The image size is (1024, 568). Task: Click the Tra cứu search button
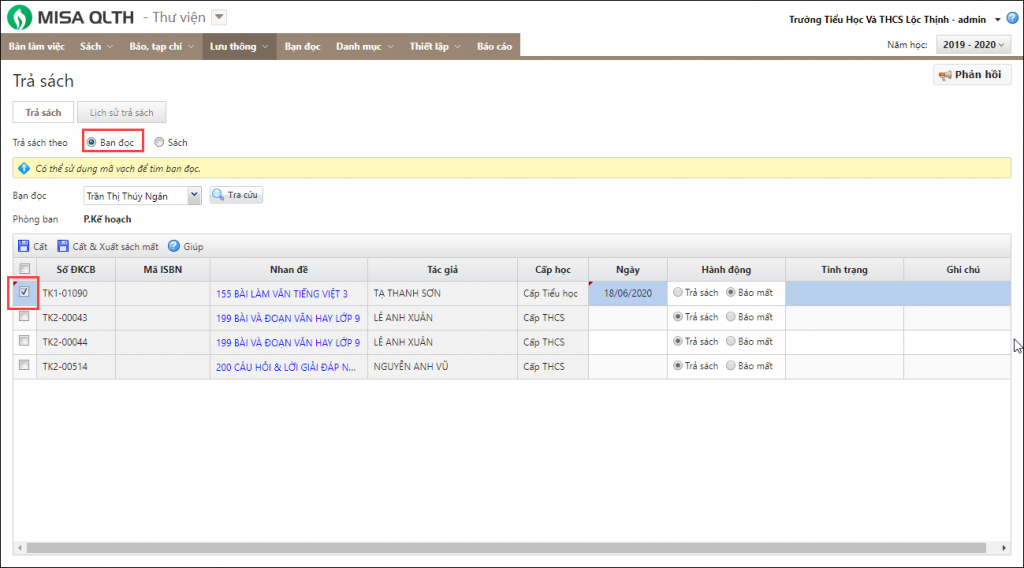coord(236,196)
